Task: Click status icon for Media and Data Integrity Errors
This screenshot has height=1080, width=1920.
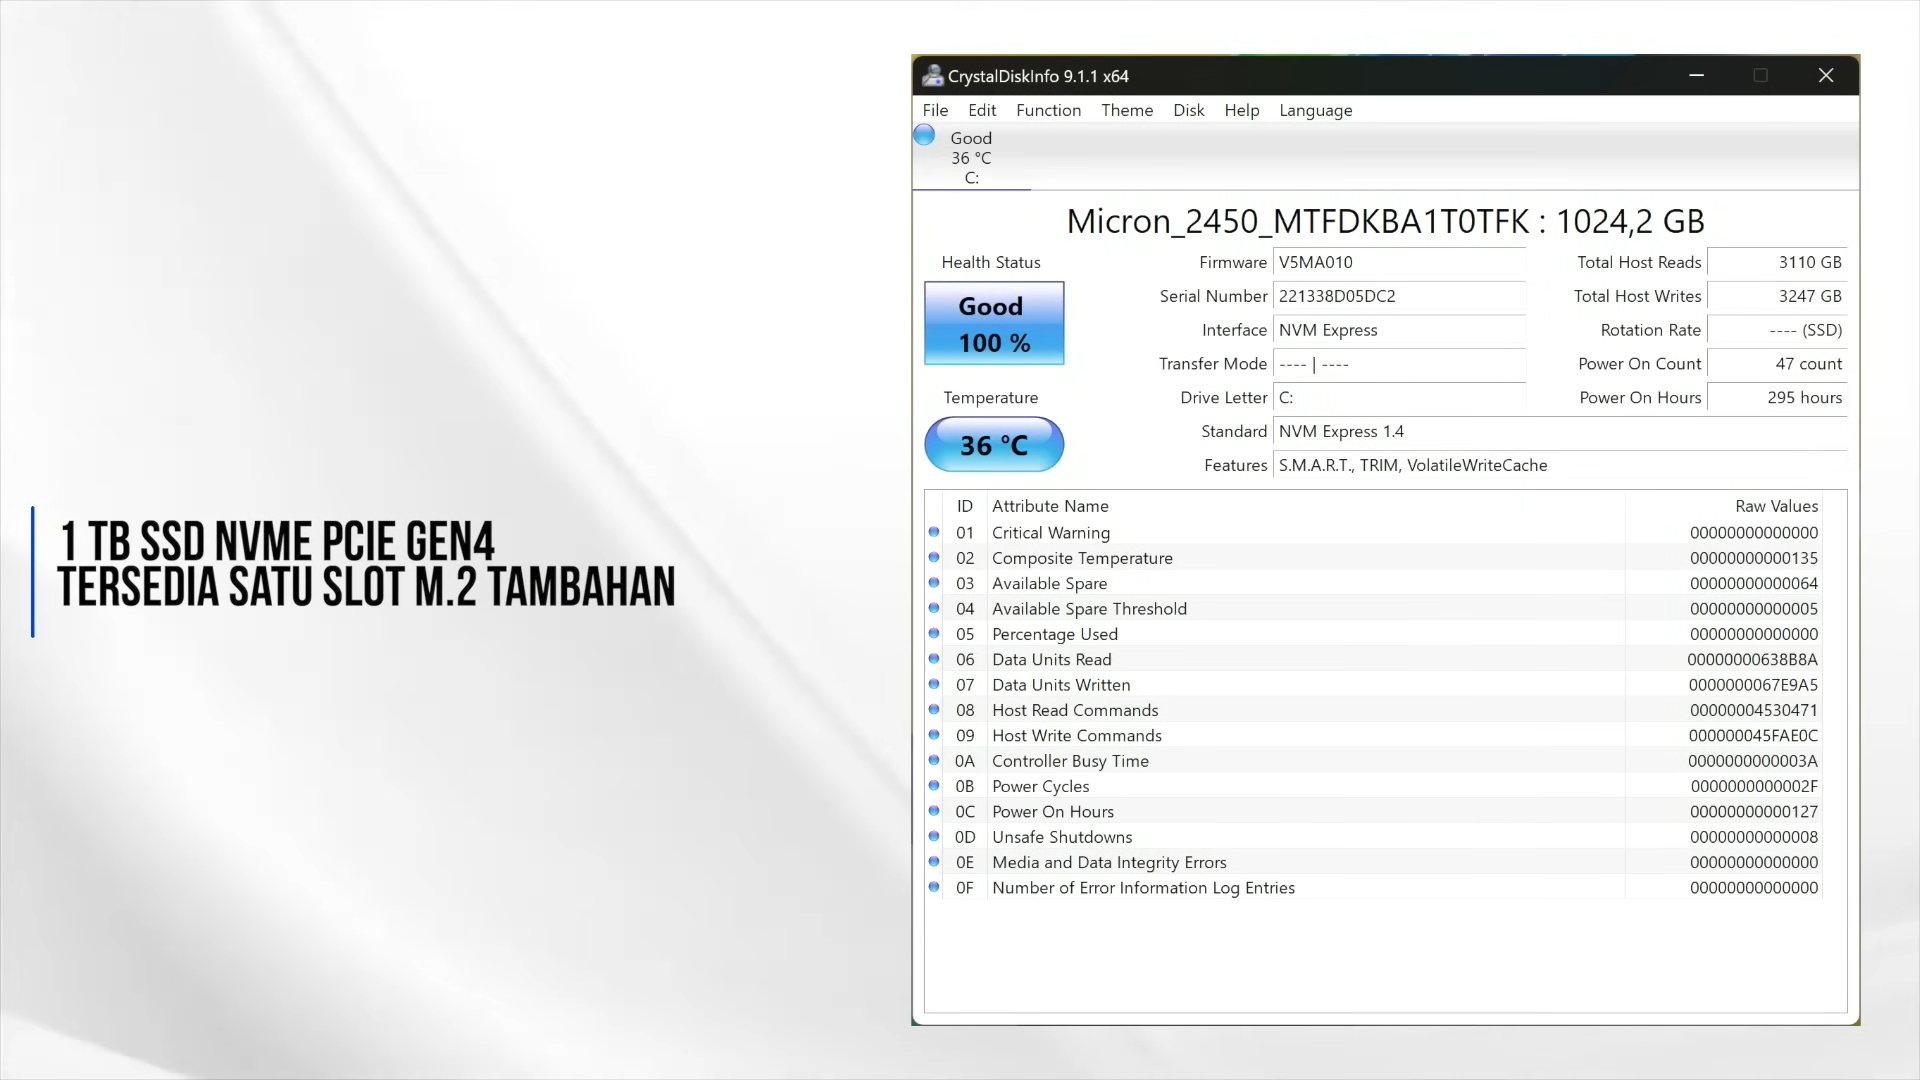Action: click(934, 861)
